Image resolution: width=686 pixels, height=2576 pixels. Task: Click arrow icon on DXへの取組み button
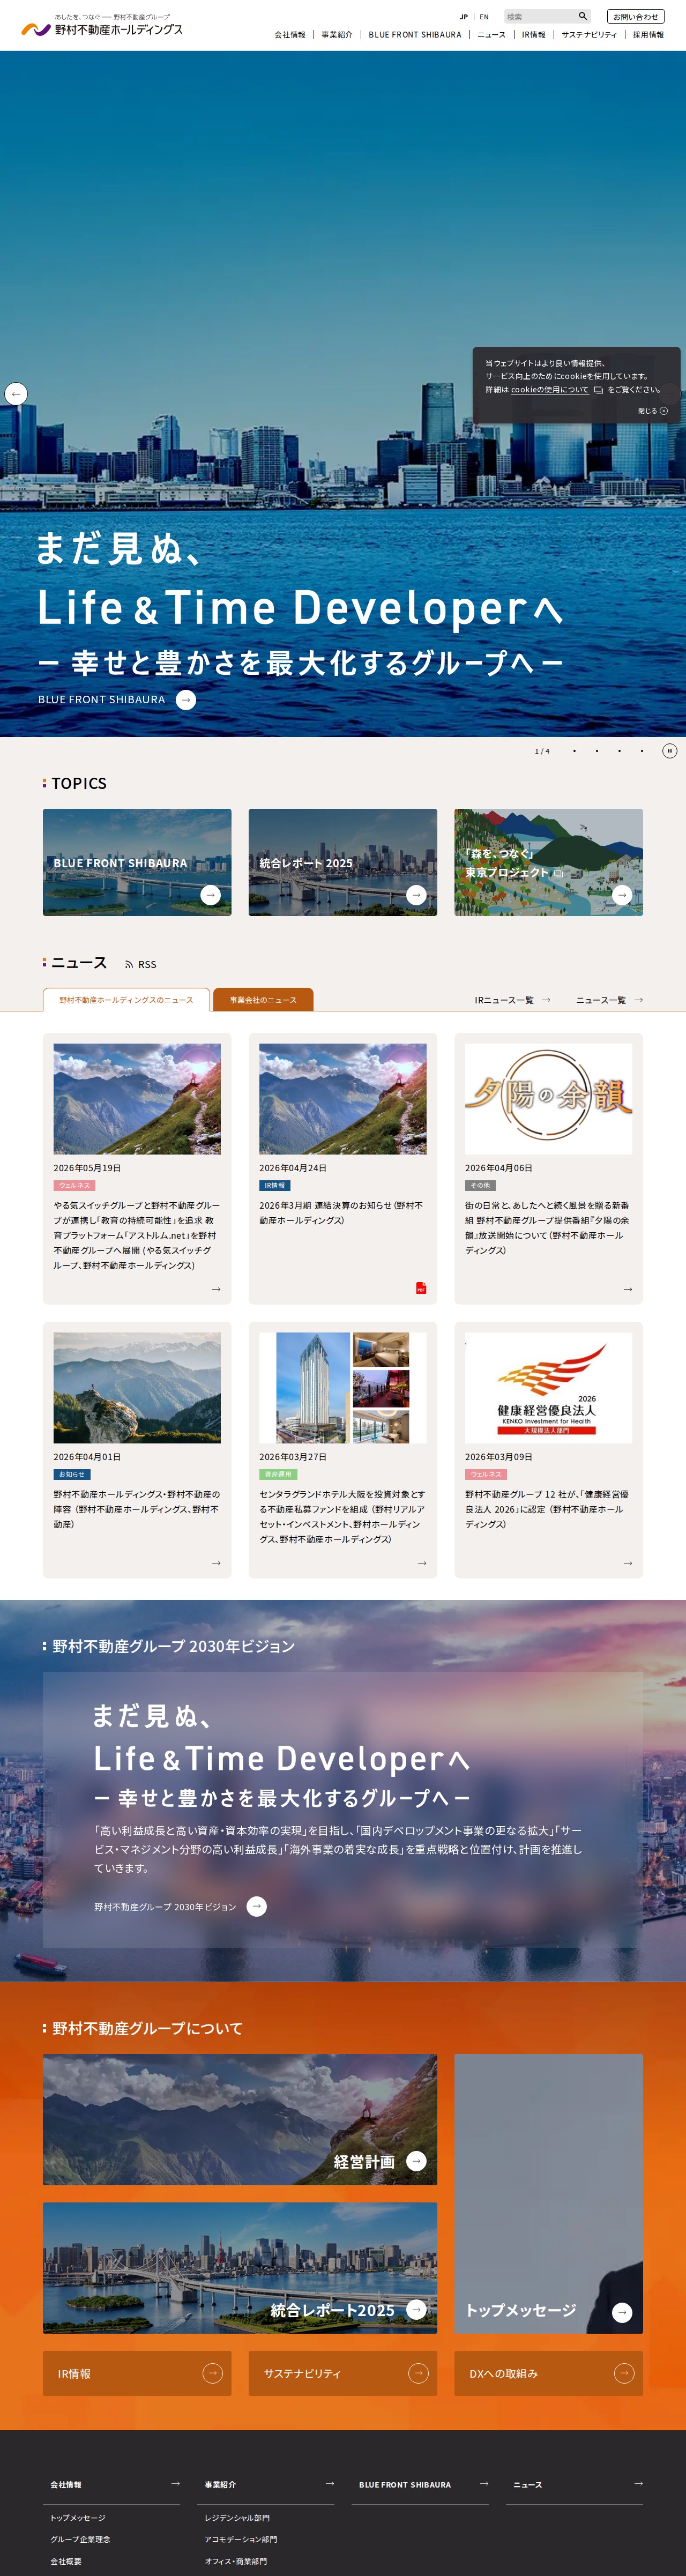point(624,2373)
